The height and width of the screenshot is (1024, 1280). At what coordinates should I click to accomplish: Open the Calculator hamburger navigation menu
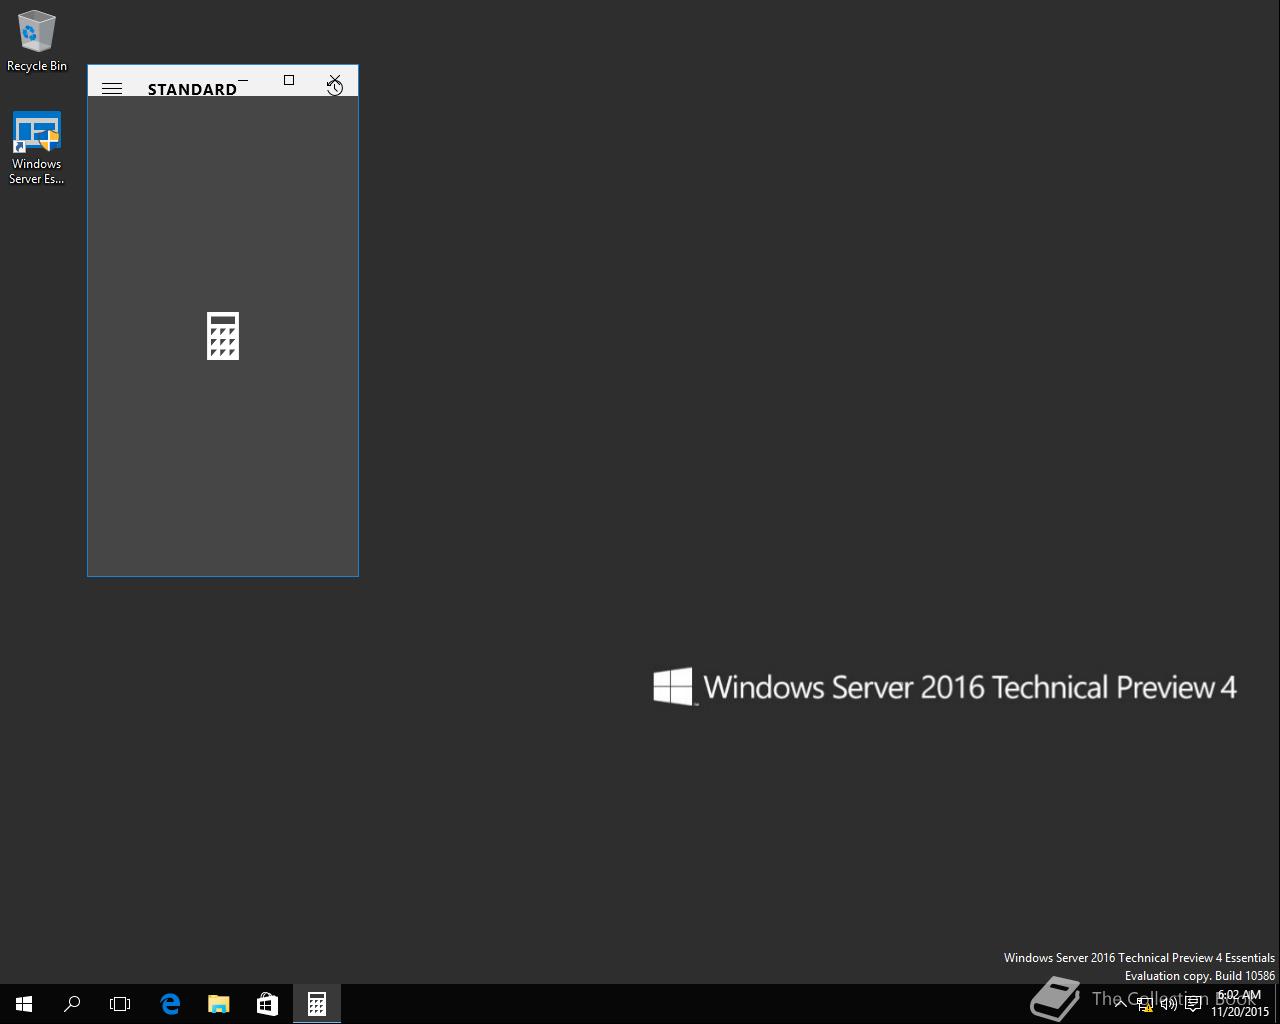pyautogui.click(x=112, y=89)
